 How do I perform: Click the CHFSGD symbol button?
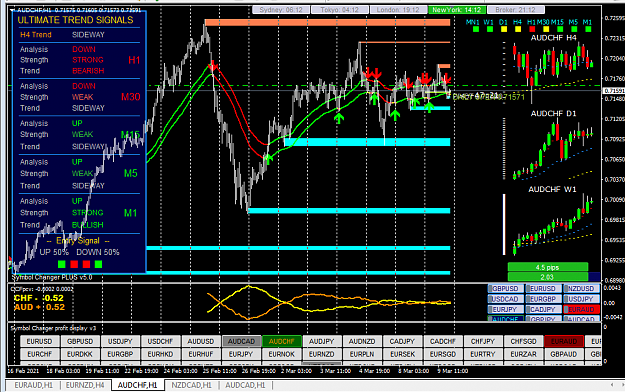click(523, 341)
